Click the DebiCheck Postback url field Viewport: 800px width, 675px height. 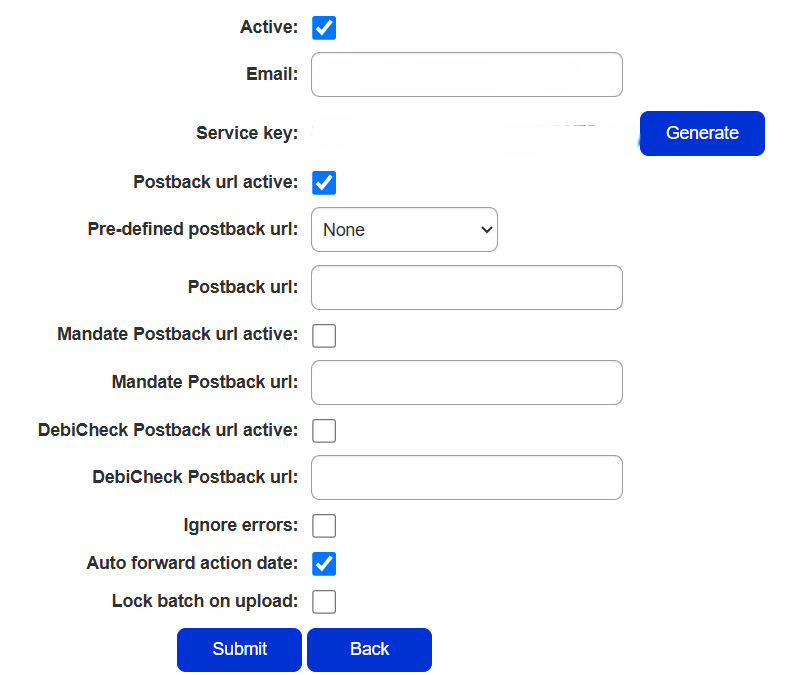pyautogui.click(x=467, y=478)
